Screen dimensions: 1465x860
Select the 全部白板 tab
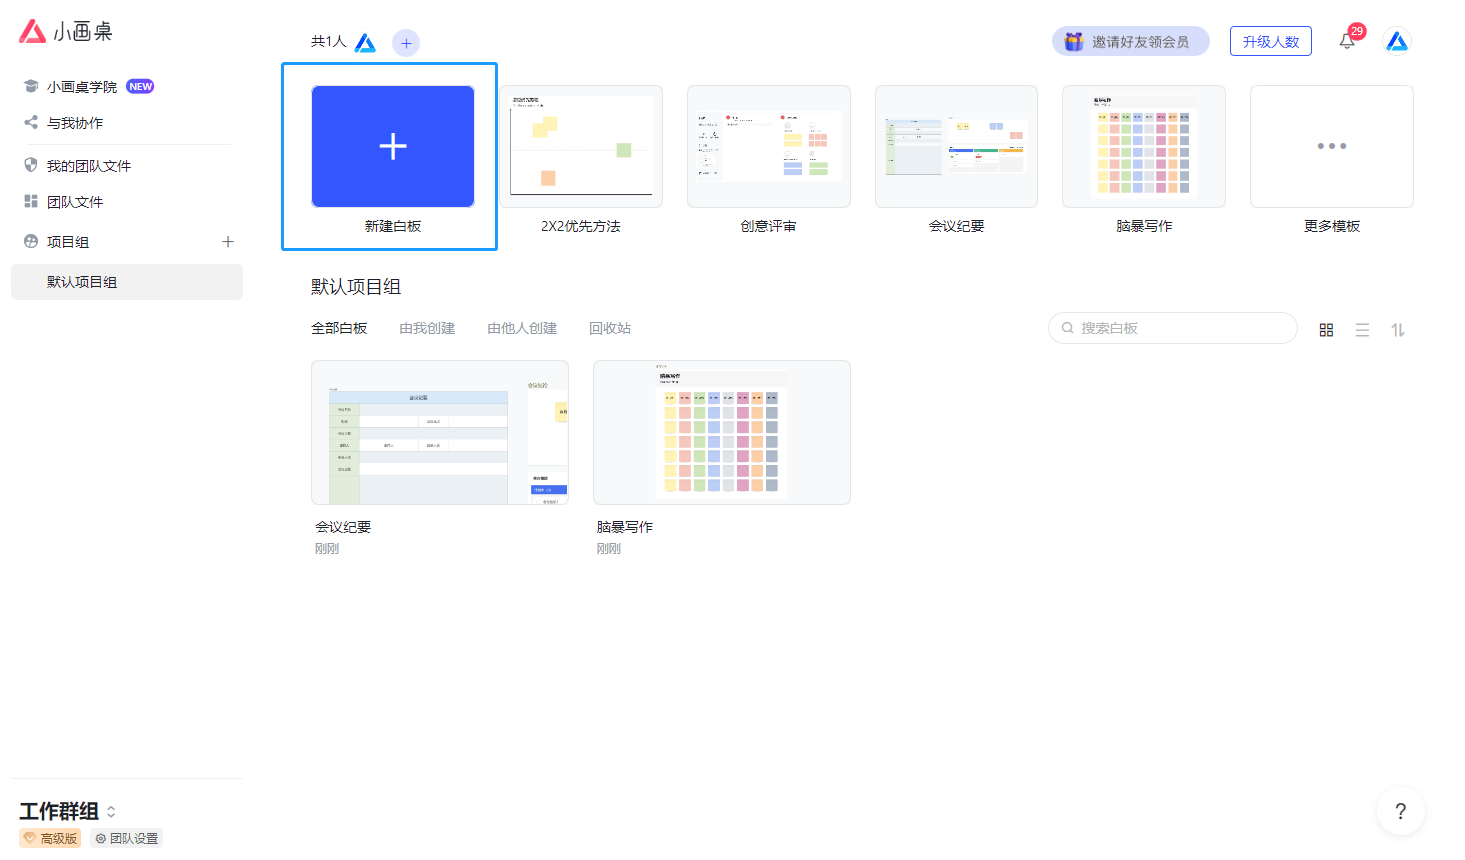click(x=339, y=328)
